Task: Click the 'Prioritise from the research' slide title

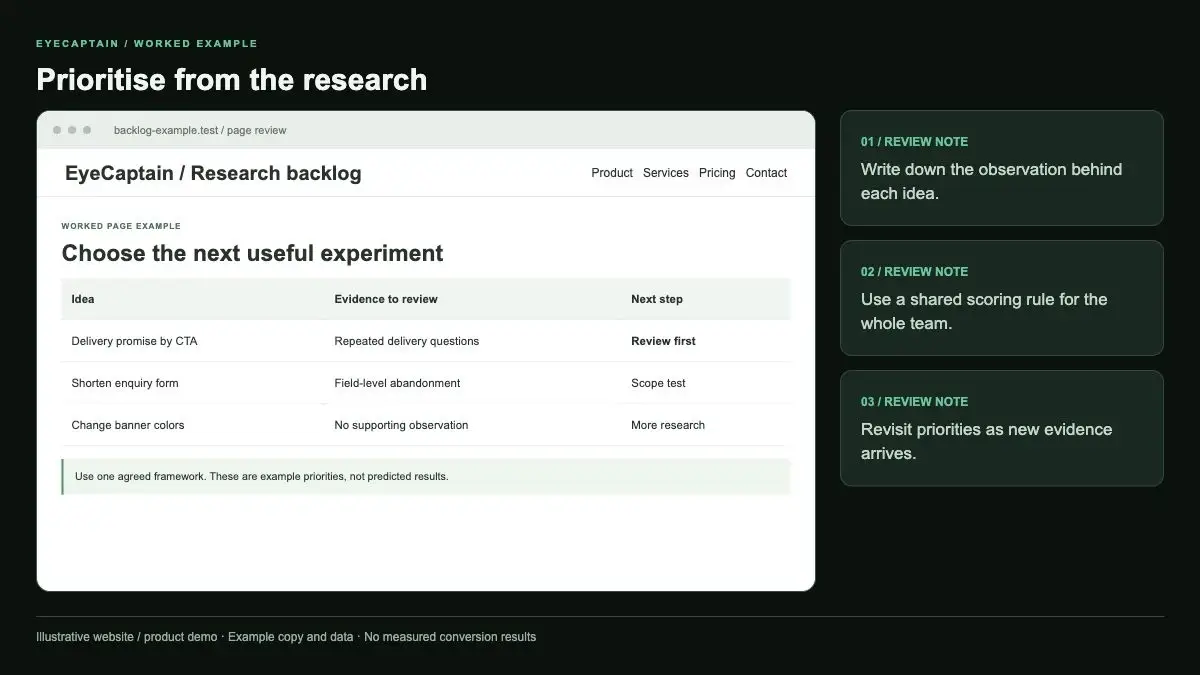Action: 232,80
